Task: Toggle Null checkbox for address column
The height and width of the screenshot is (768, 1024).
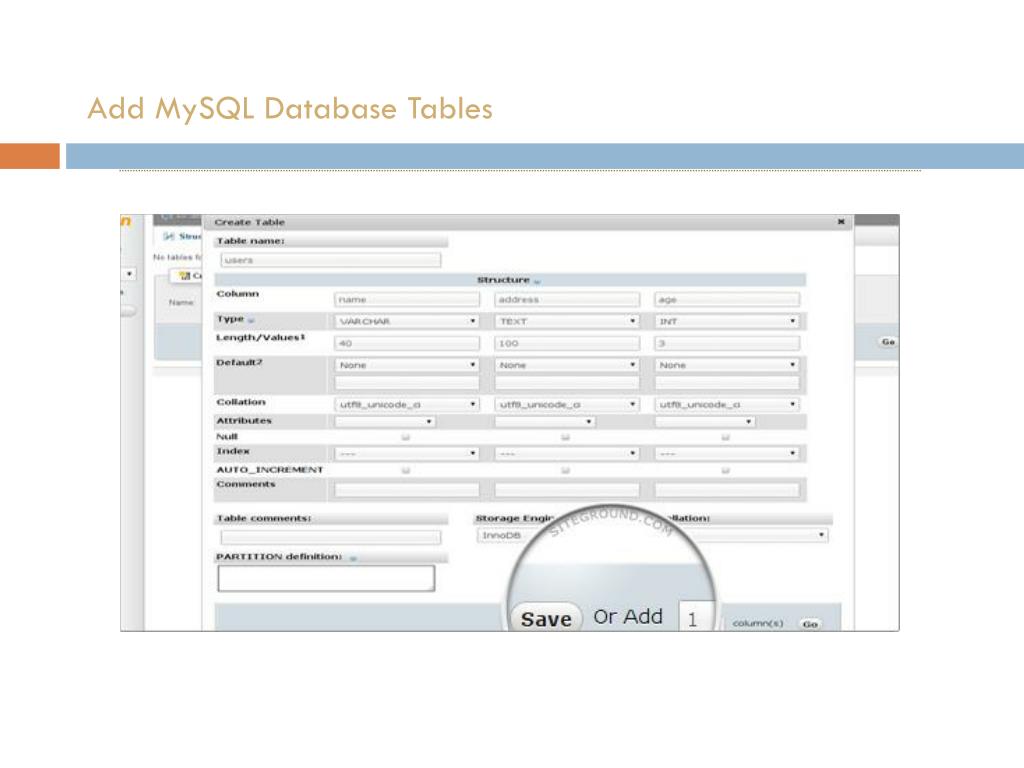Action: point(566,437)
